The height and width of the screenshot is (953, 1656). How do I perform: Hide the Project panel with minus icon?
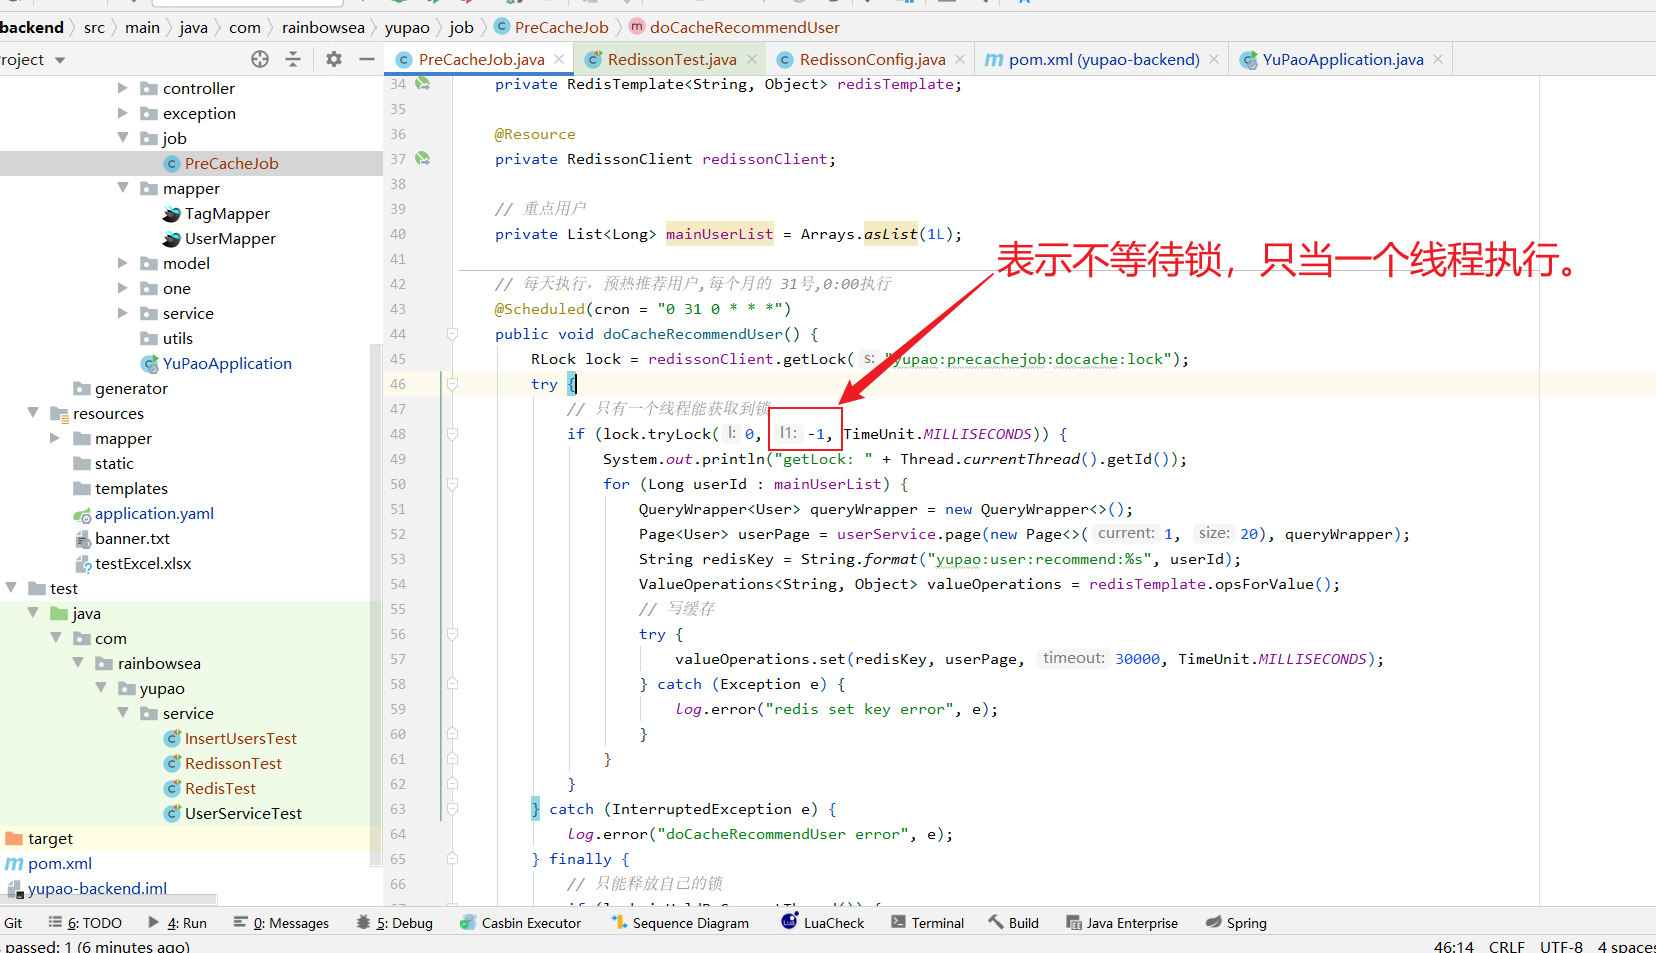click(x=367, y=59)
